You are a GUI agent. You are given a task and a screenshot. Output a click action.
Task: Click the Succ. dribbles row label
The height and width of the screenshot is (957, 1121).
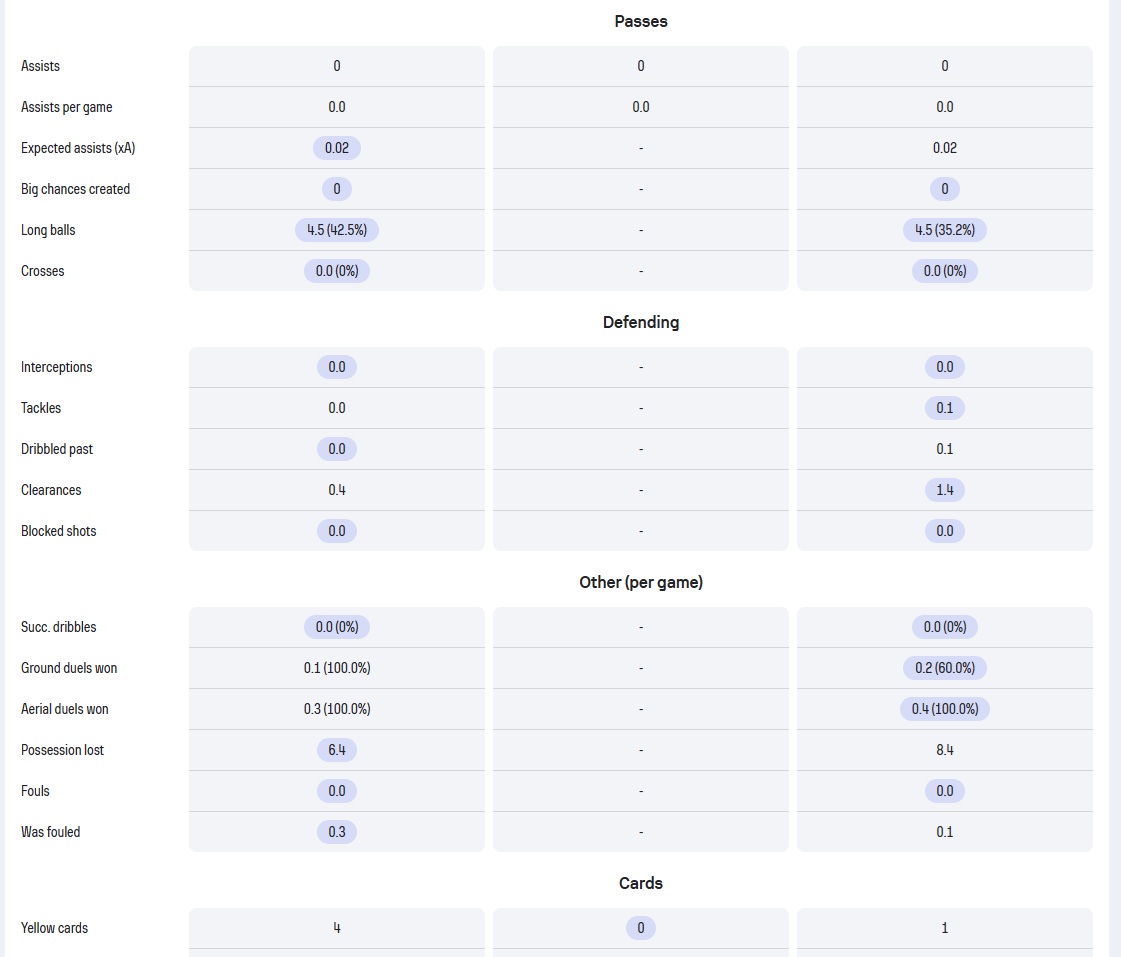tap(59, 627)
